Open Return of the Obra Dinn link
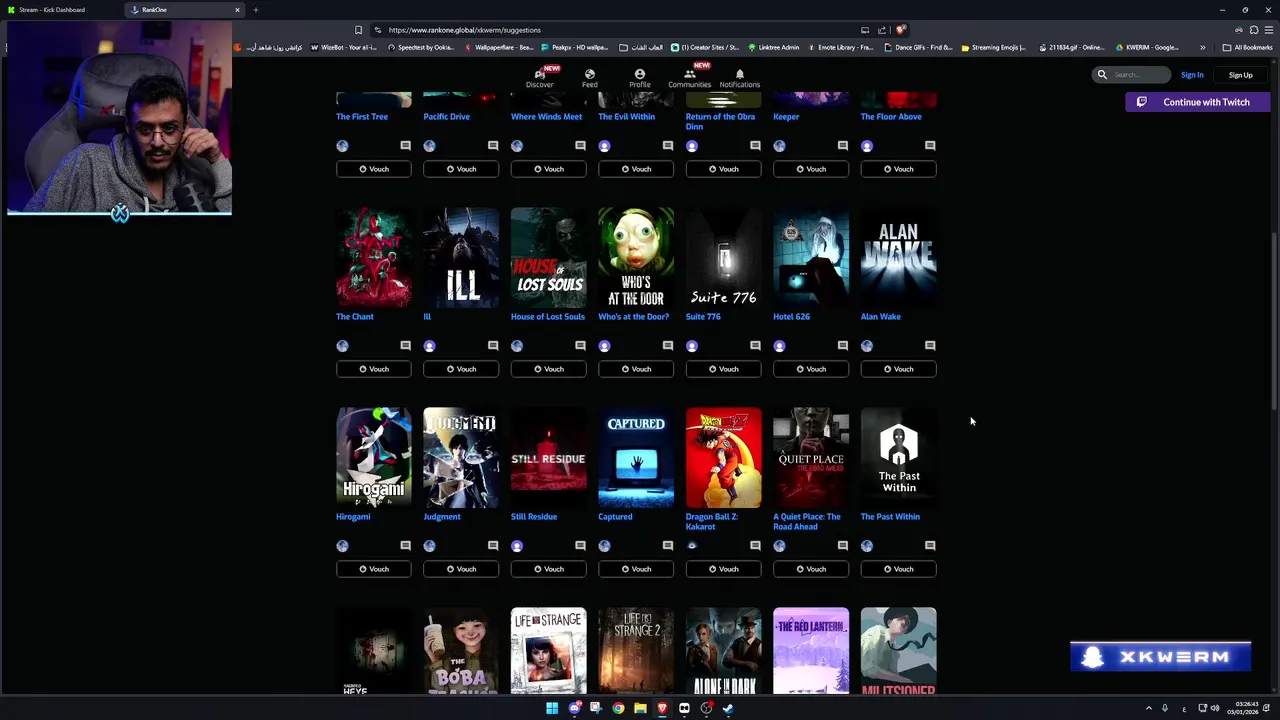1280x720 pixels. (720, 122)
